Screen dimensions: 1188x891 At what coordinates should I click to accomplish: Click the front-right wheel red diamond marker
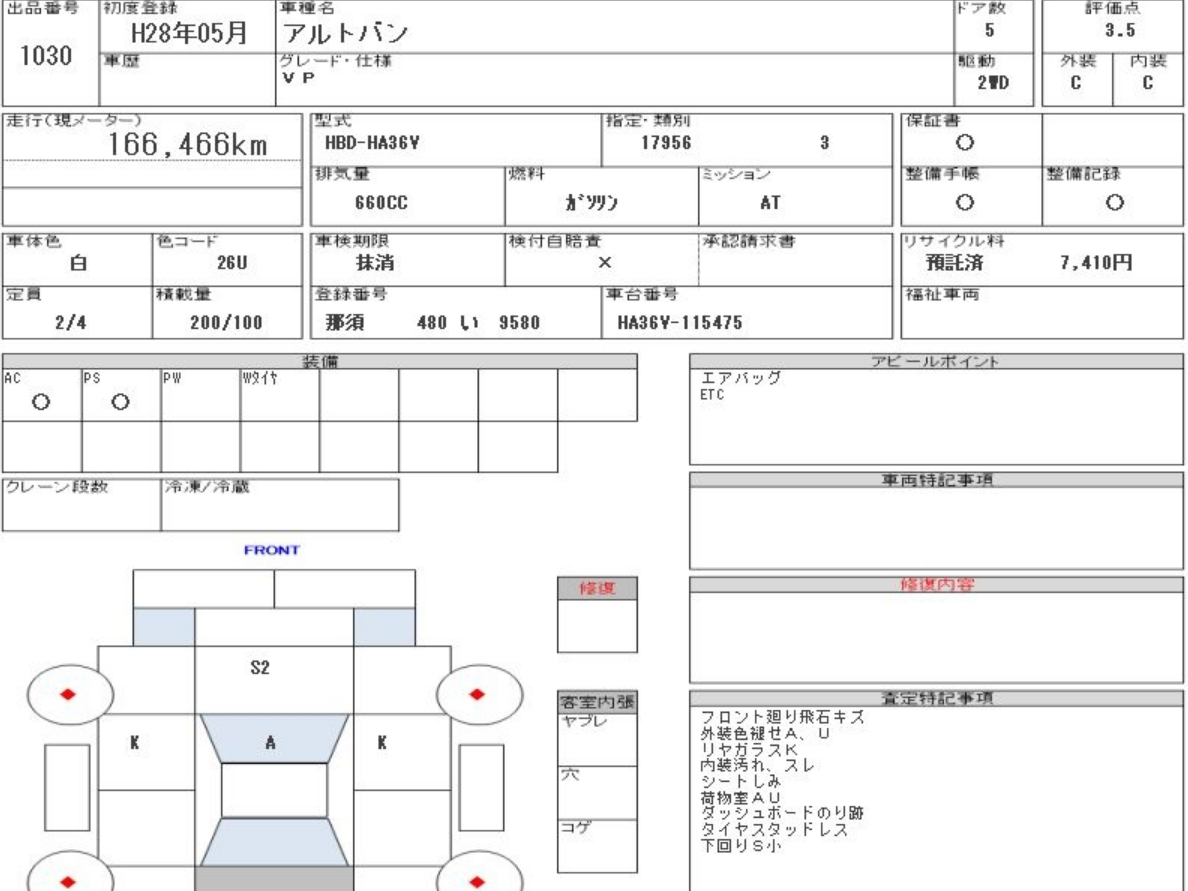tap(477, 693)
